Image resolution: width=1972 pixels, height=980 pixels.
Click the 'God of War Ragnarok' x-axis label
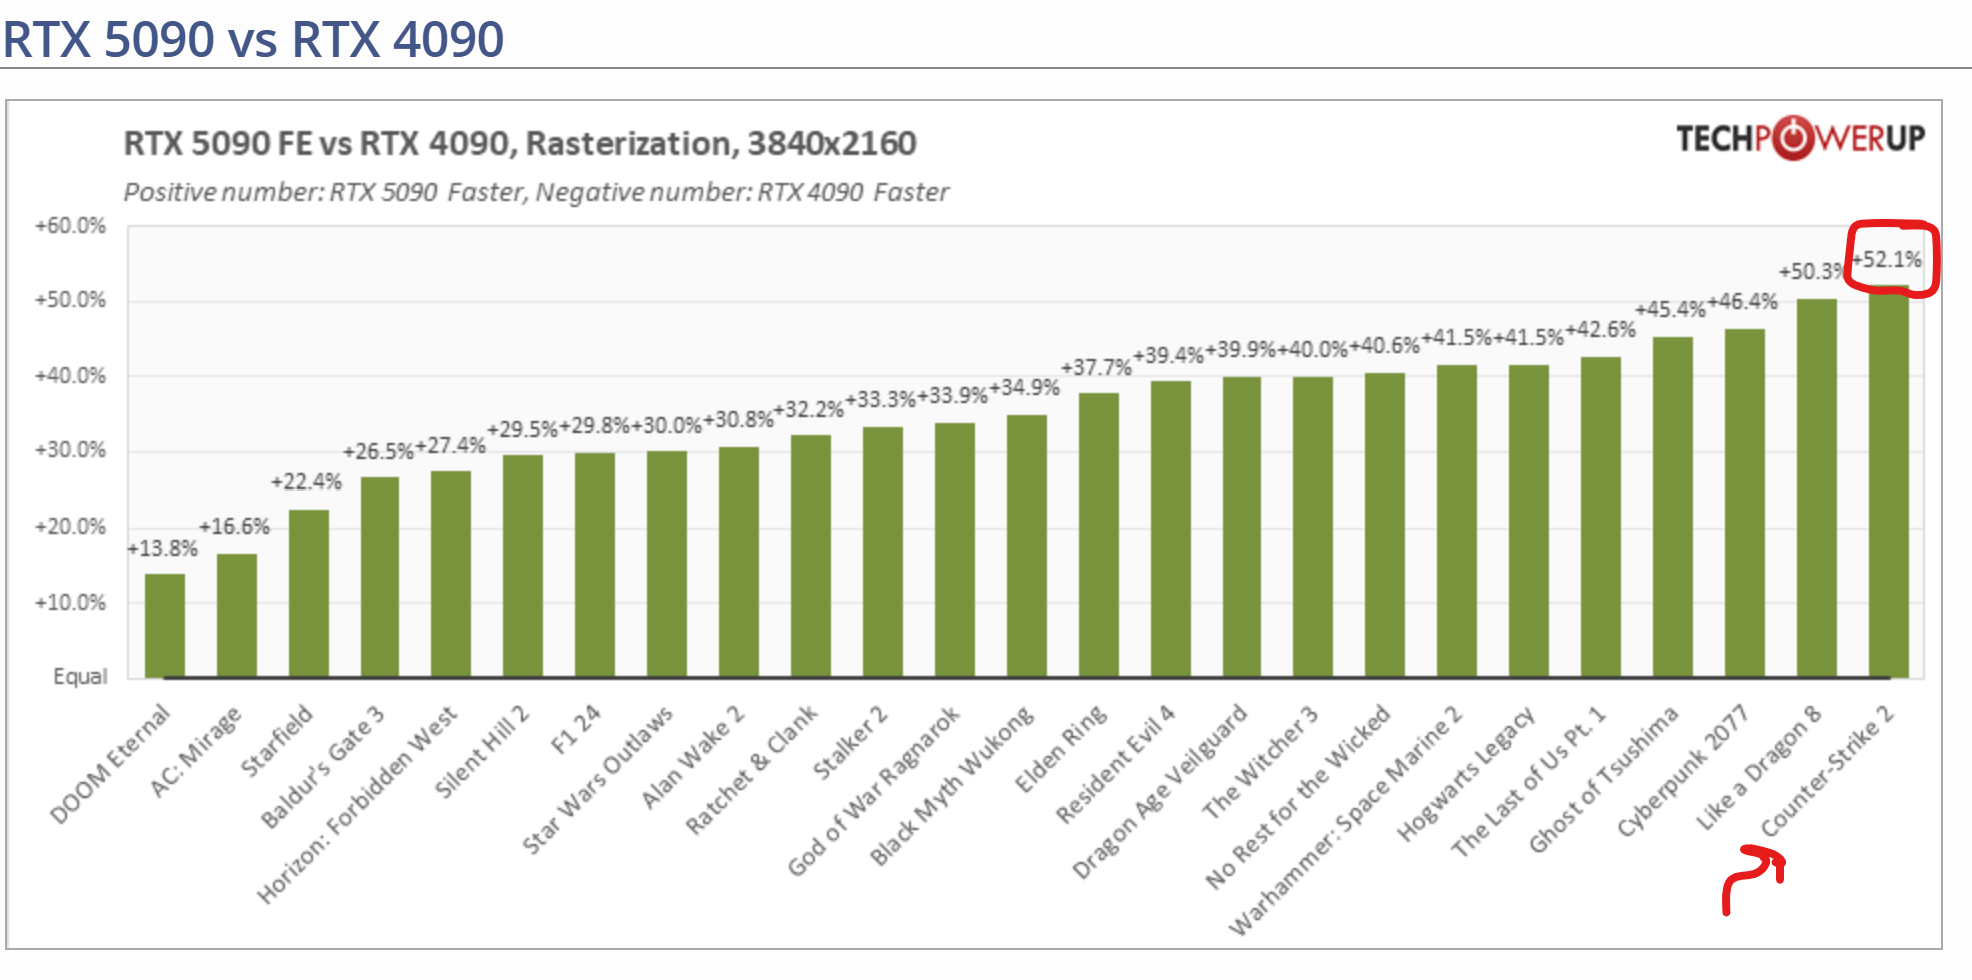click(x=873, y=790)
